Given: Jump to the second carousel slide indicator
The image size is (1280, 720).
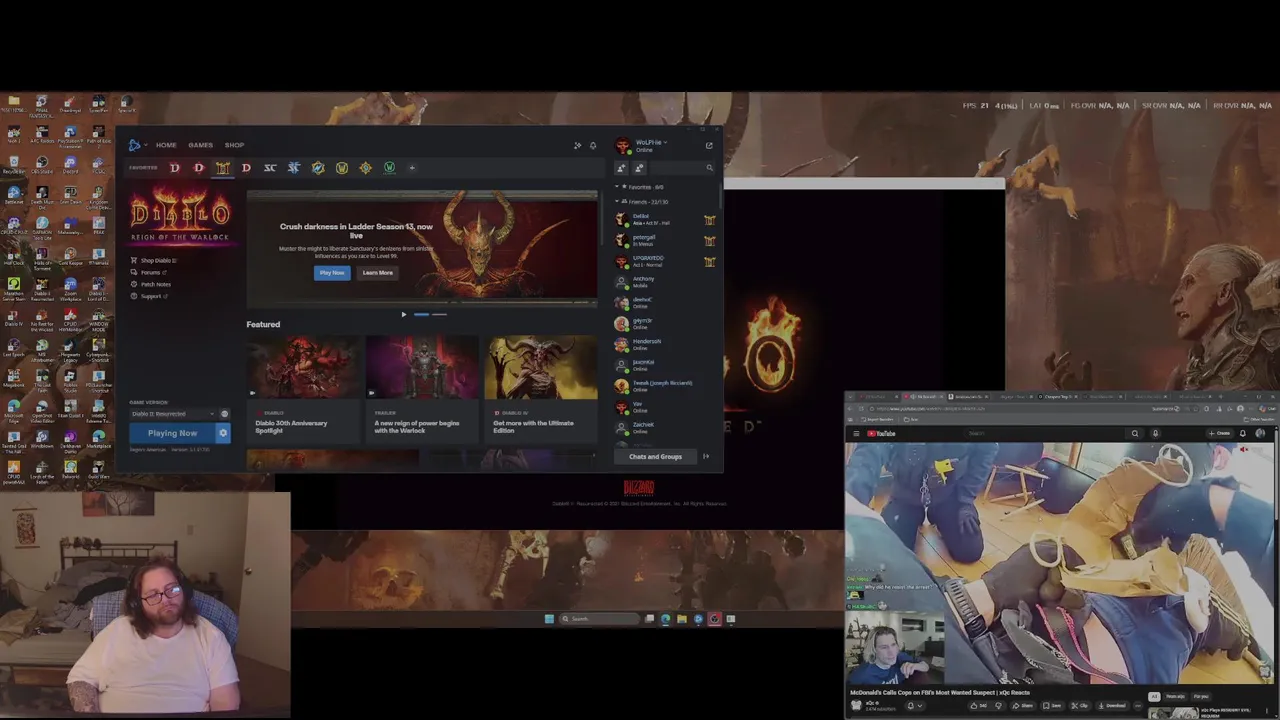Looking at the screenshot, I should click(439, 314).
